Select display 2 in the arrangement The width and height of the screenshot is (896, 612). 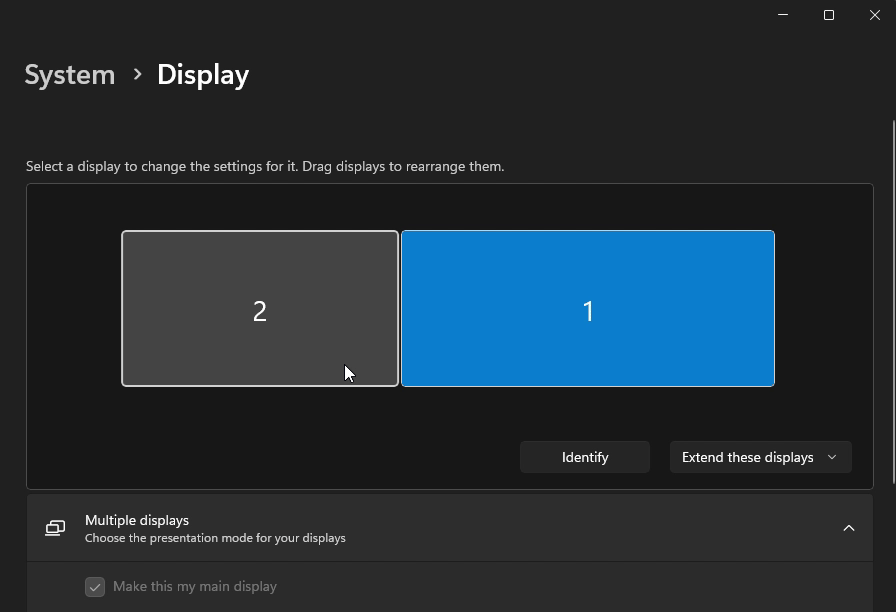click(259, 308)
